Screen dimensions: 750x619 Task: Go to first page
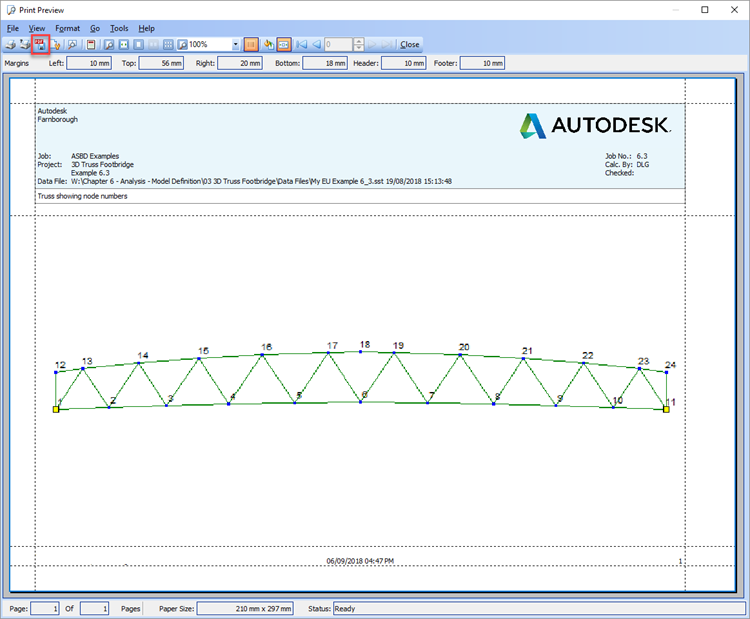[301, 44]
